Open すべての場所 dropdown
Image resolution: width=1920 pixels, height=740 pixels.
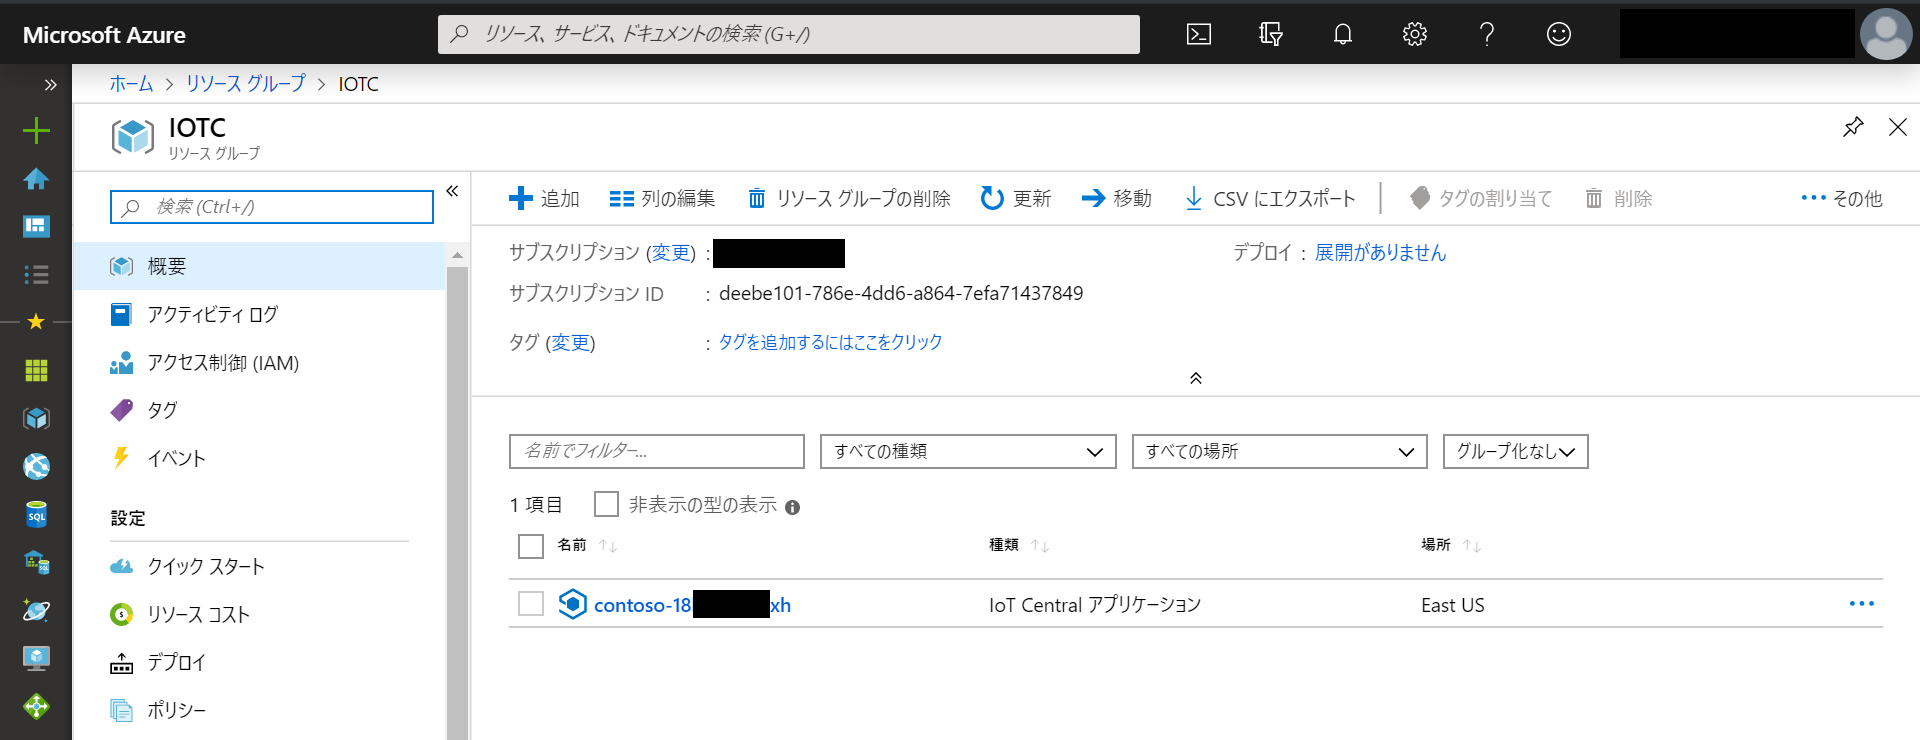pyautogui.click(x=1279, y=451)
